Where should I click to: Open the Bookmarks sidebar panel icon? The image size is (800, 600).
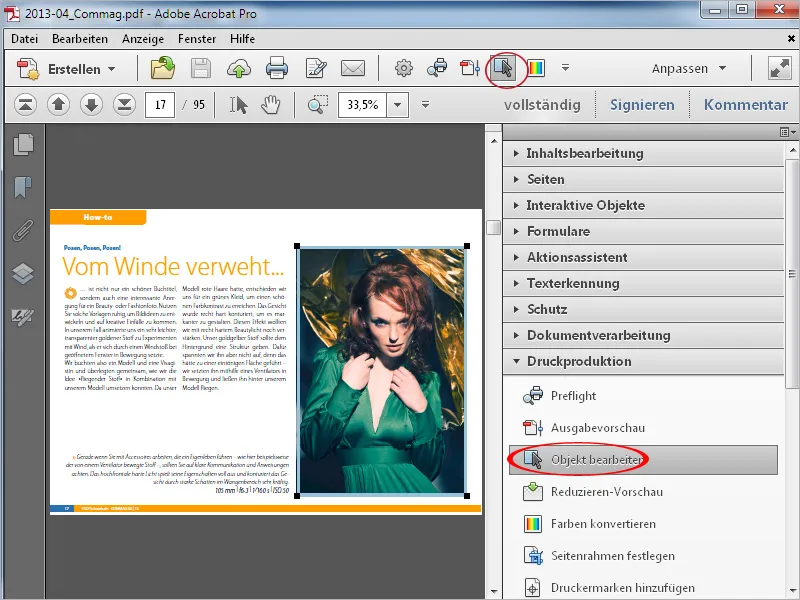coord(23,188)
